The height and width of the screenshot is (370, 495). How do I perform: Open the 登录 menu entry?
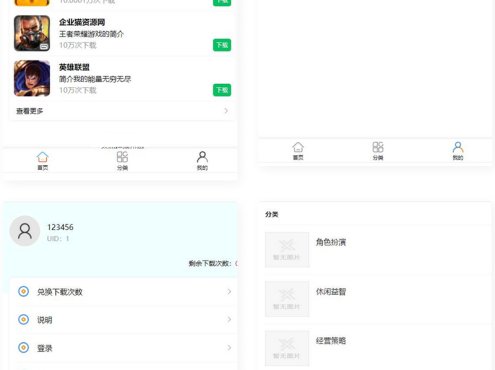pos(124,348)
